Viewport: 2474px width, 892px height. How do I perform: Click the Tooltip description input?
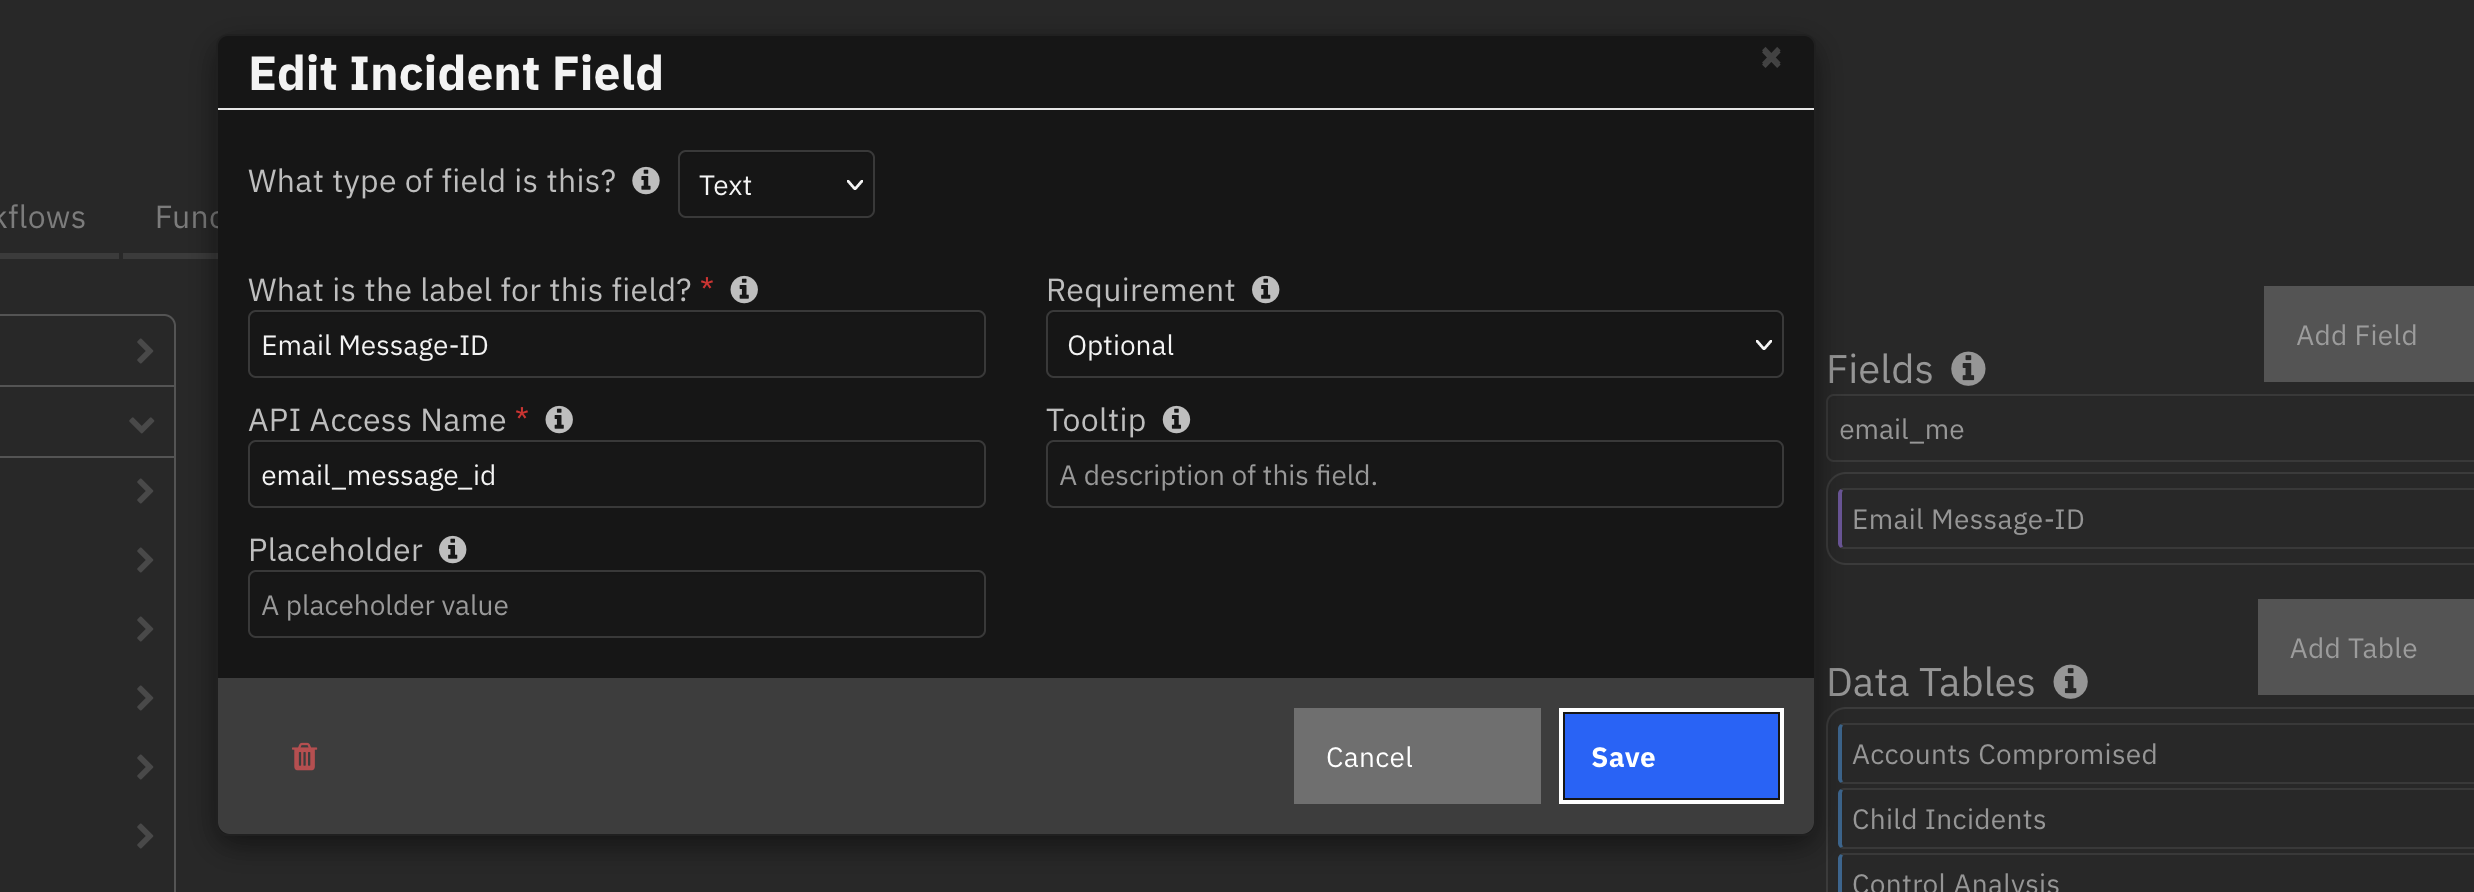click(x=1414, y=474)
